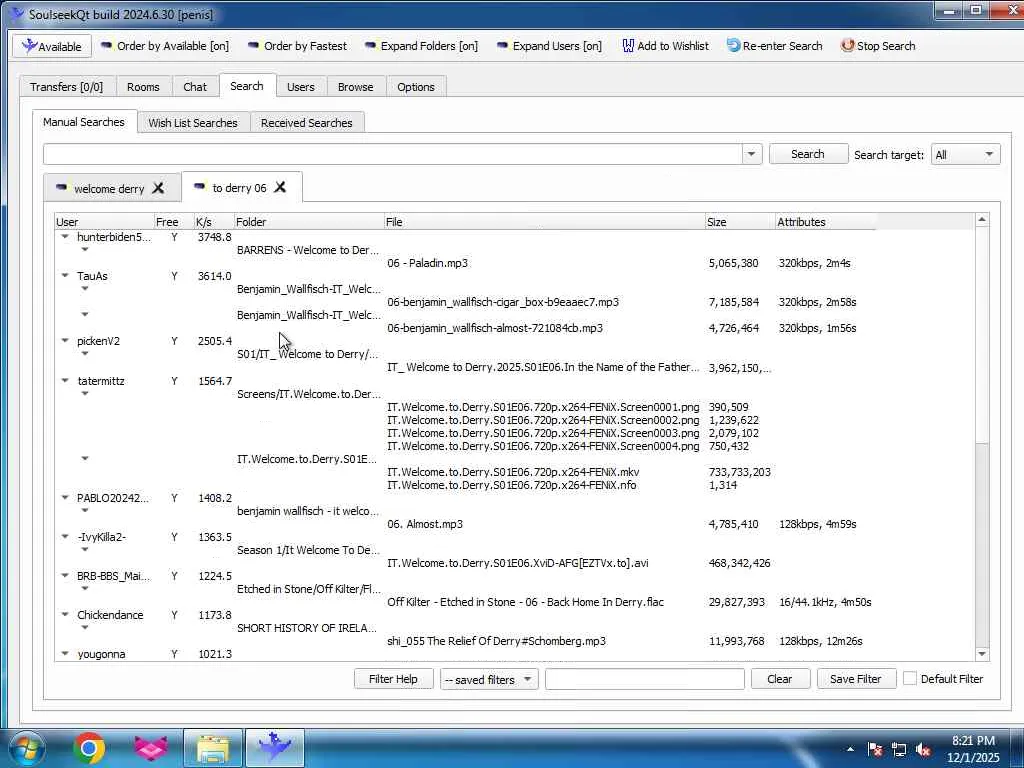Collapse user hunterbiden5 results
The height and width of the screenshot is (768, 1024).
point(65,237)
